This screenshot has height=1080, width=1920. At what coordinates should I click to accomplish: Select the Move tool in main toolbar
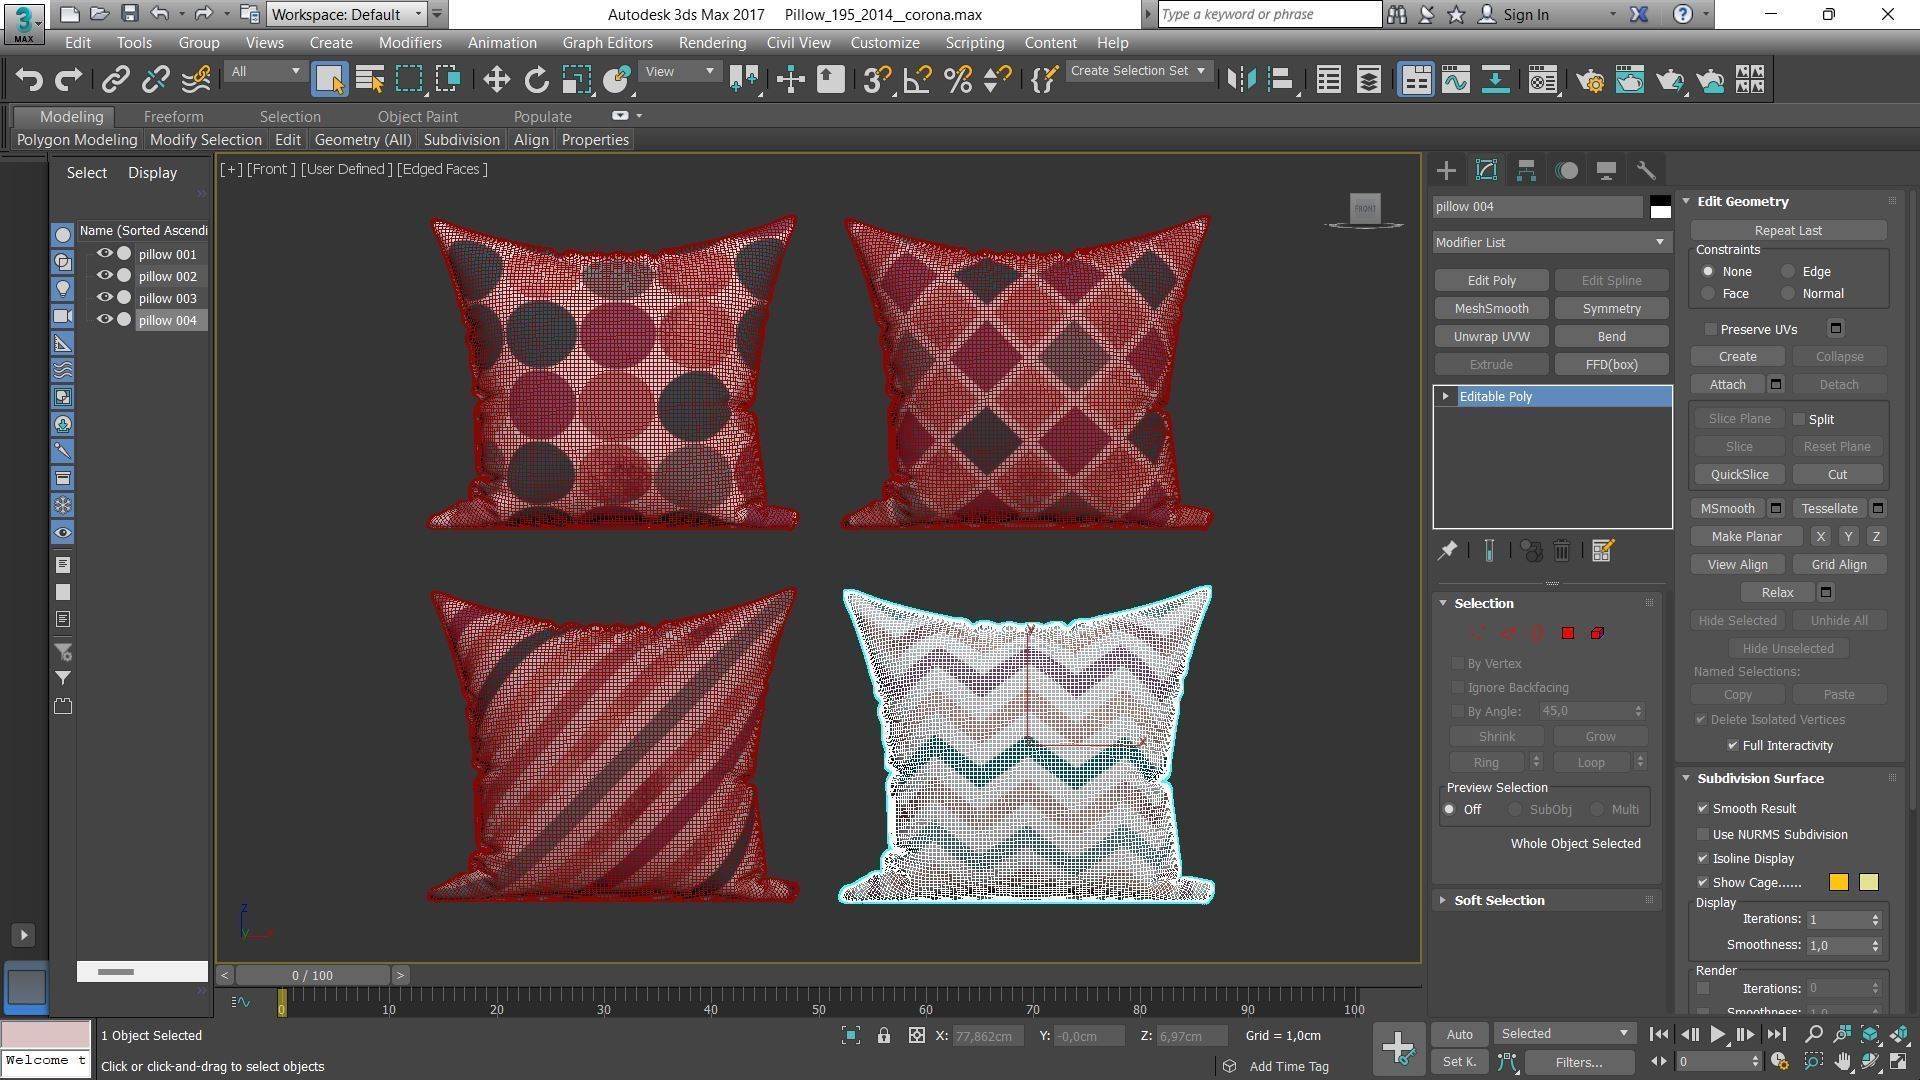point(496,79)
